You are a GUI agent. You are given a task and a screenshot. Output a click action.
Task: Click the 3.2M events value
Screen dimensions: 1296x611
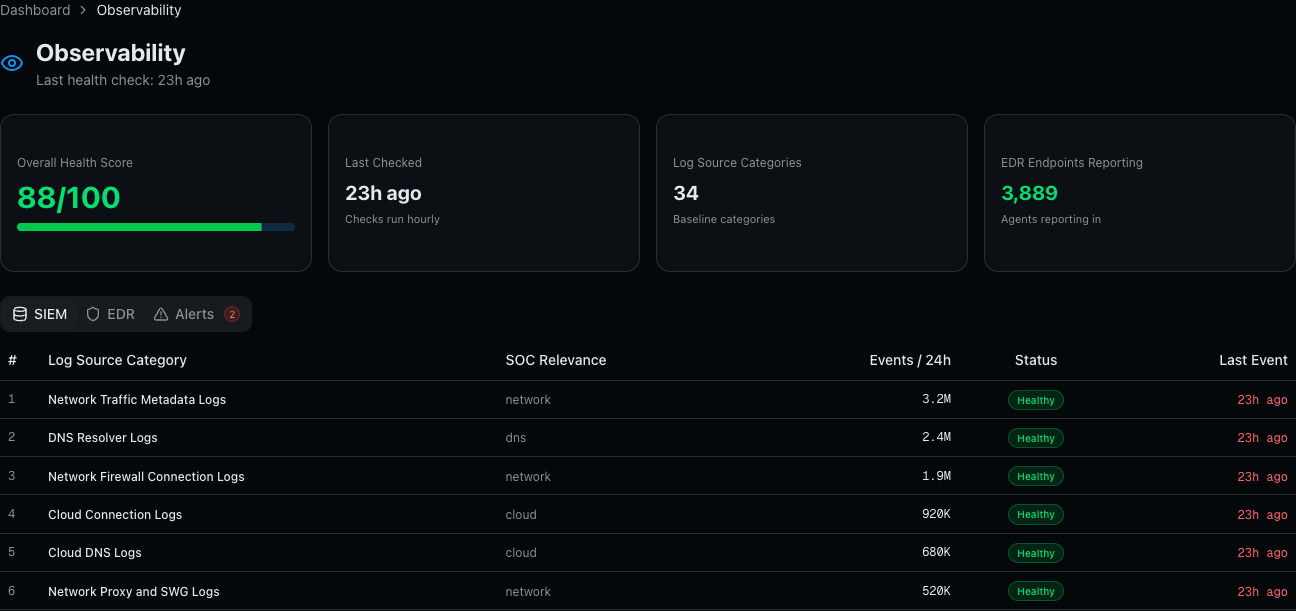click(x=936, y=399)
